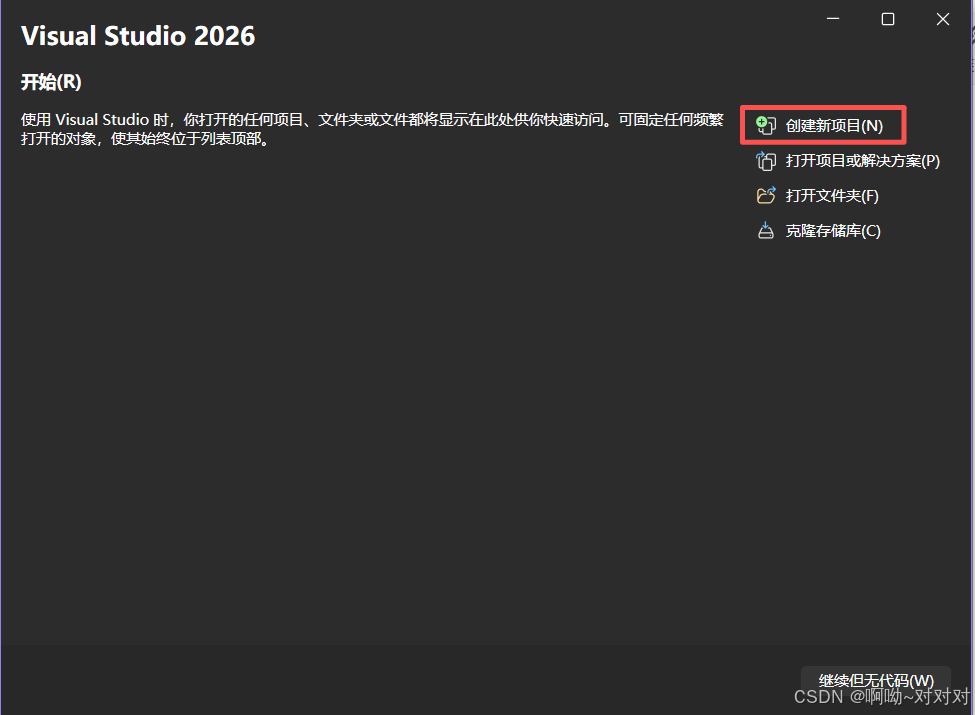The image size is (975, 715).
Task: Select 克隆存储库(C) label
Action: click(x=833, y=231)
